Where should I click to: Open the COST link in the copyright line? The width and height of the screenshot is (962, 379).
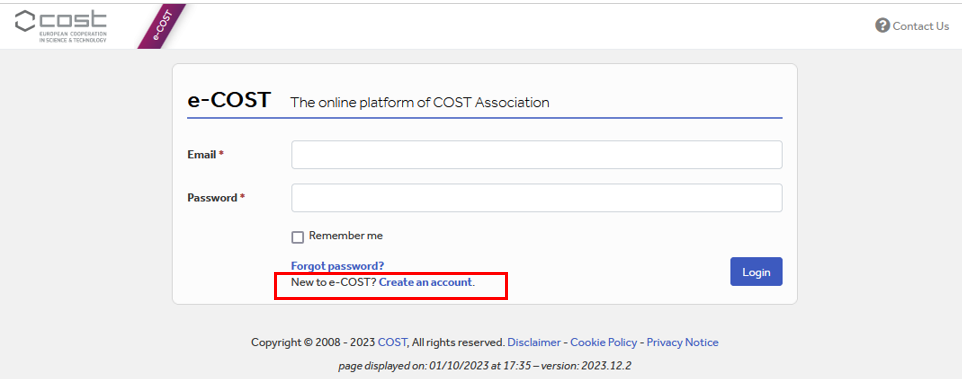click(392, 342)
